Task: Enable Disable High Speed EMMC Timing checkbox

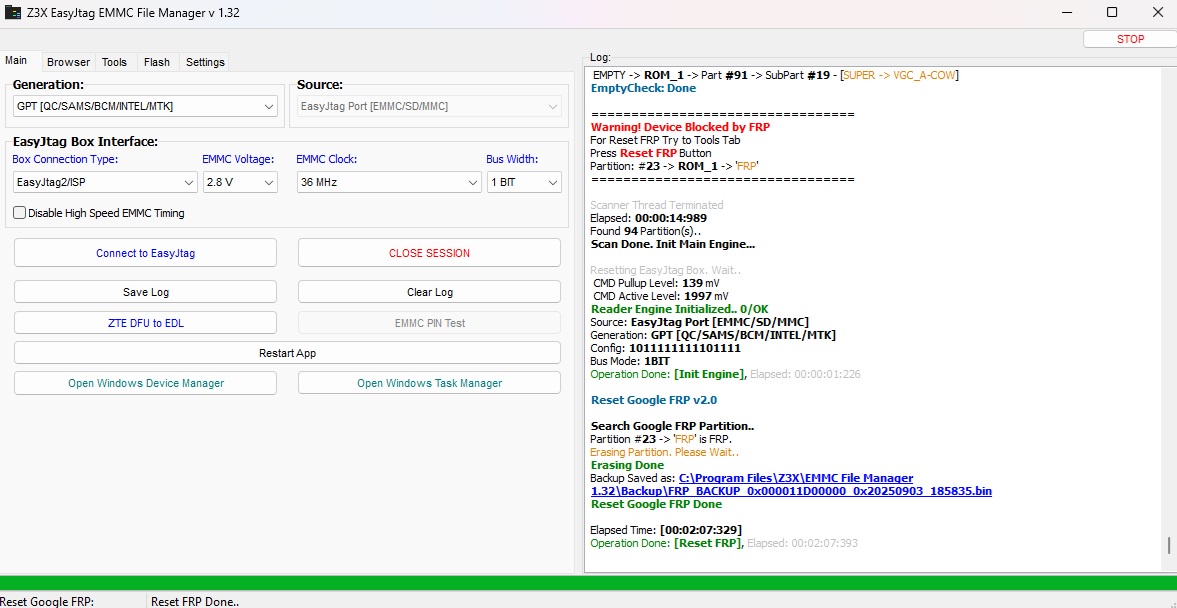Action: [20, 213]
